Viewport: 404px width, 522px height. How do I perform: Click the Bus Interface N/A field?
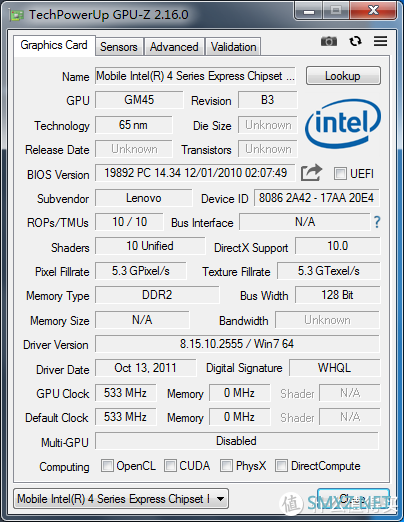[305, 222]
